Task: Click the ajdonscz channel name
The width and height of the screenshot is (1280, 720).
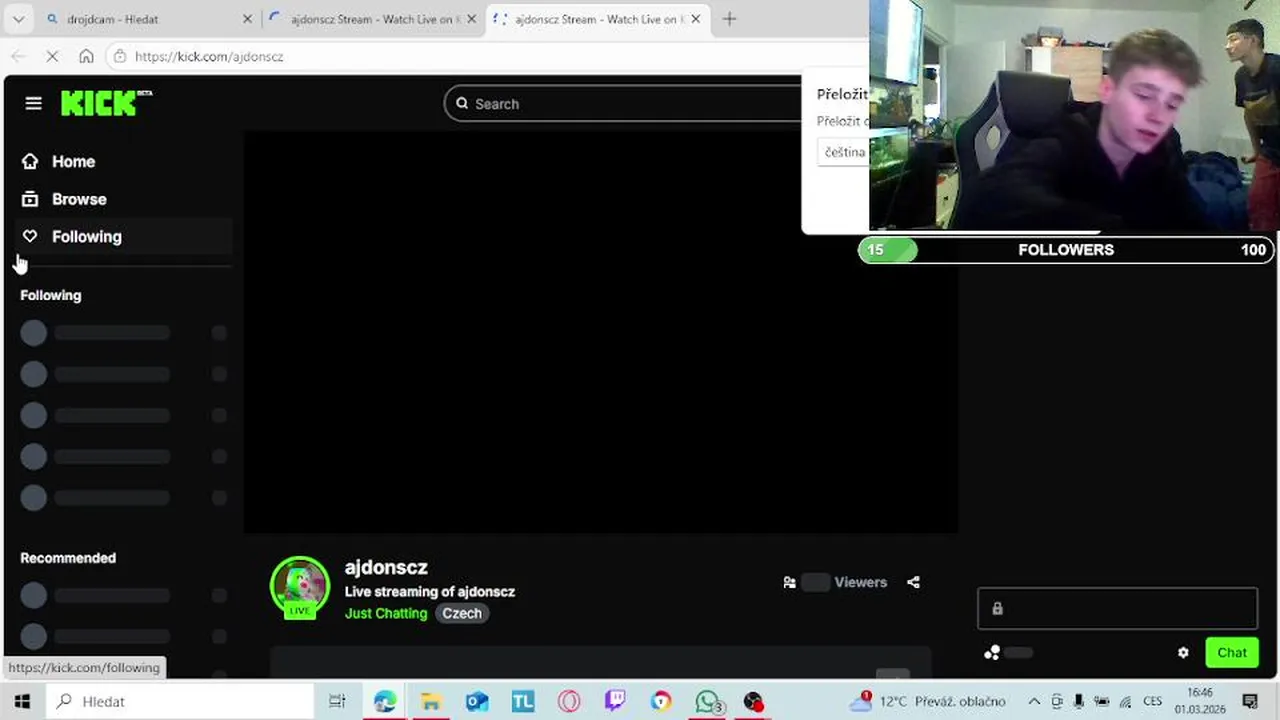Action: (386, 567)
